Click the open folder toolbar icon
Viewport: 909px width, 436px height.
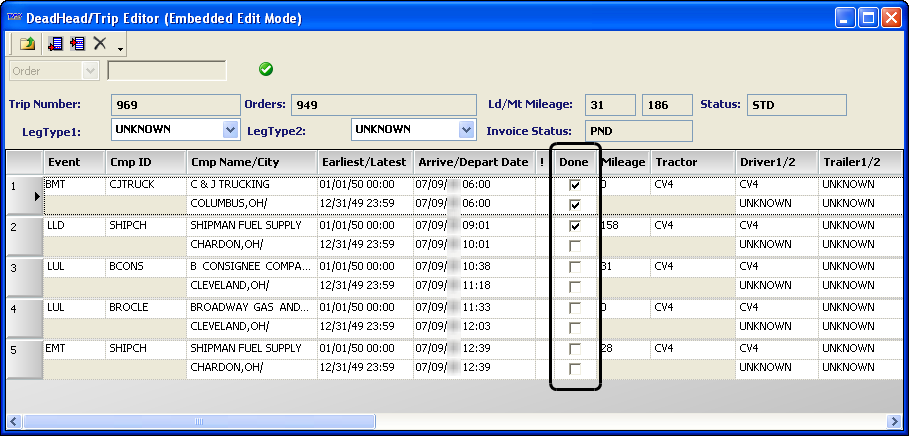pyautogui.click(x=27, y=43)
